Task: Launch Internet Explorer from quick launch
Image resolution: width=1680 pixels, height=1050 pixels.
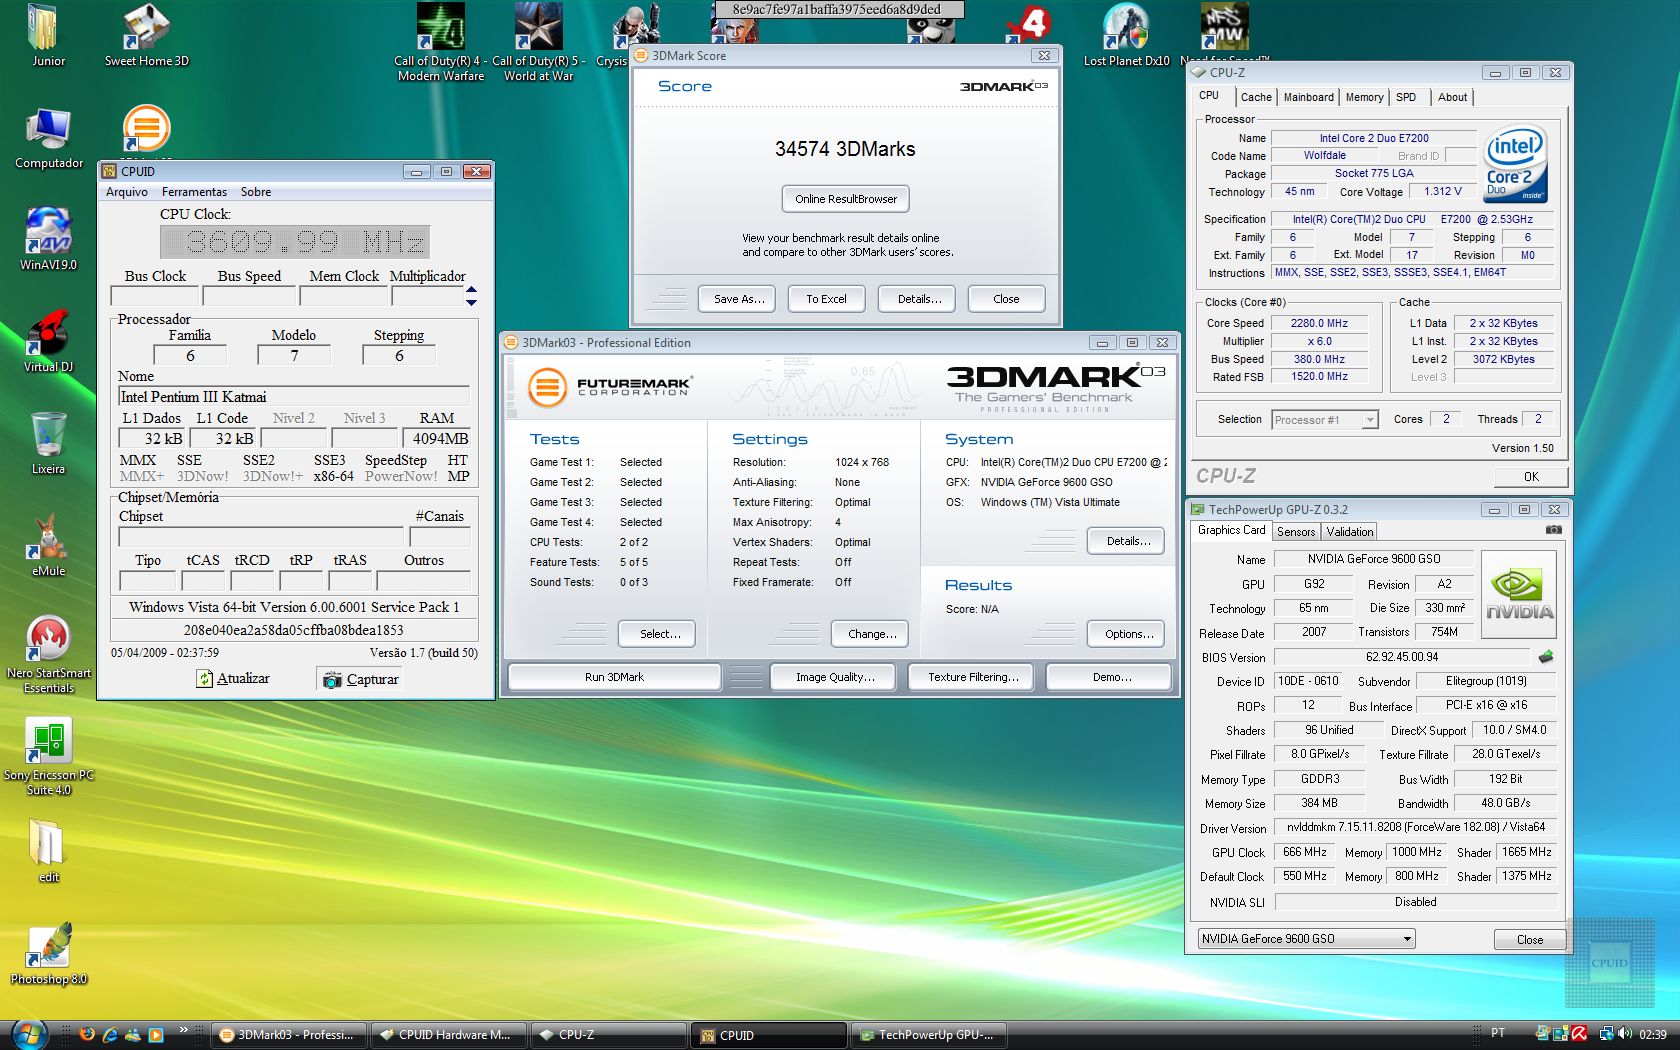Action: 110,1035
